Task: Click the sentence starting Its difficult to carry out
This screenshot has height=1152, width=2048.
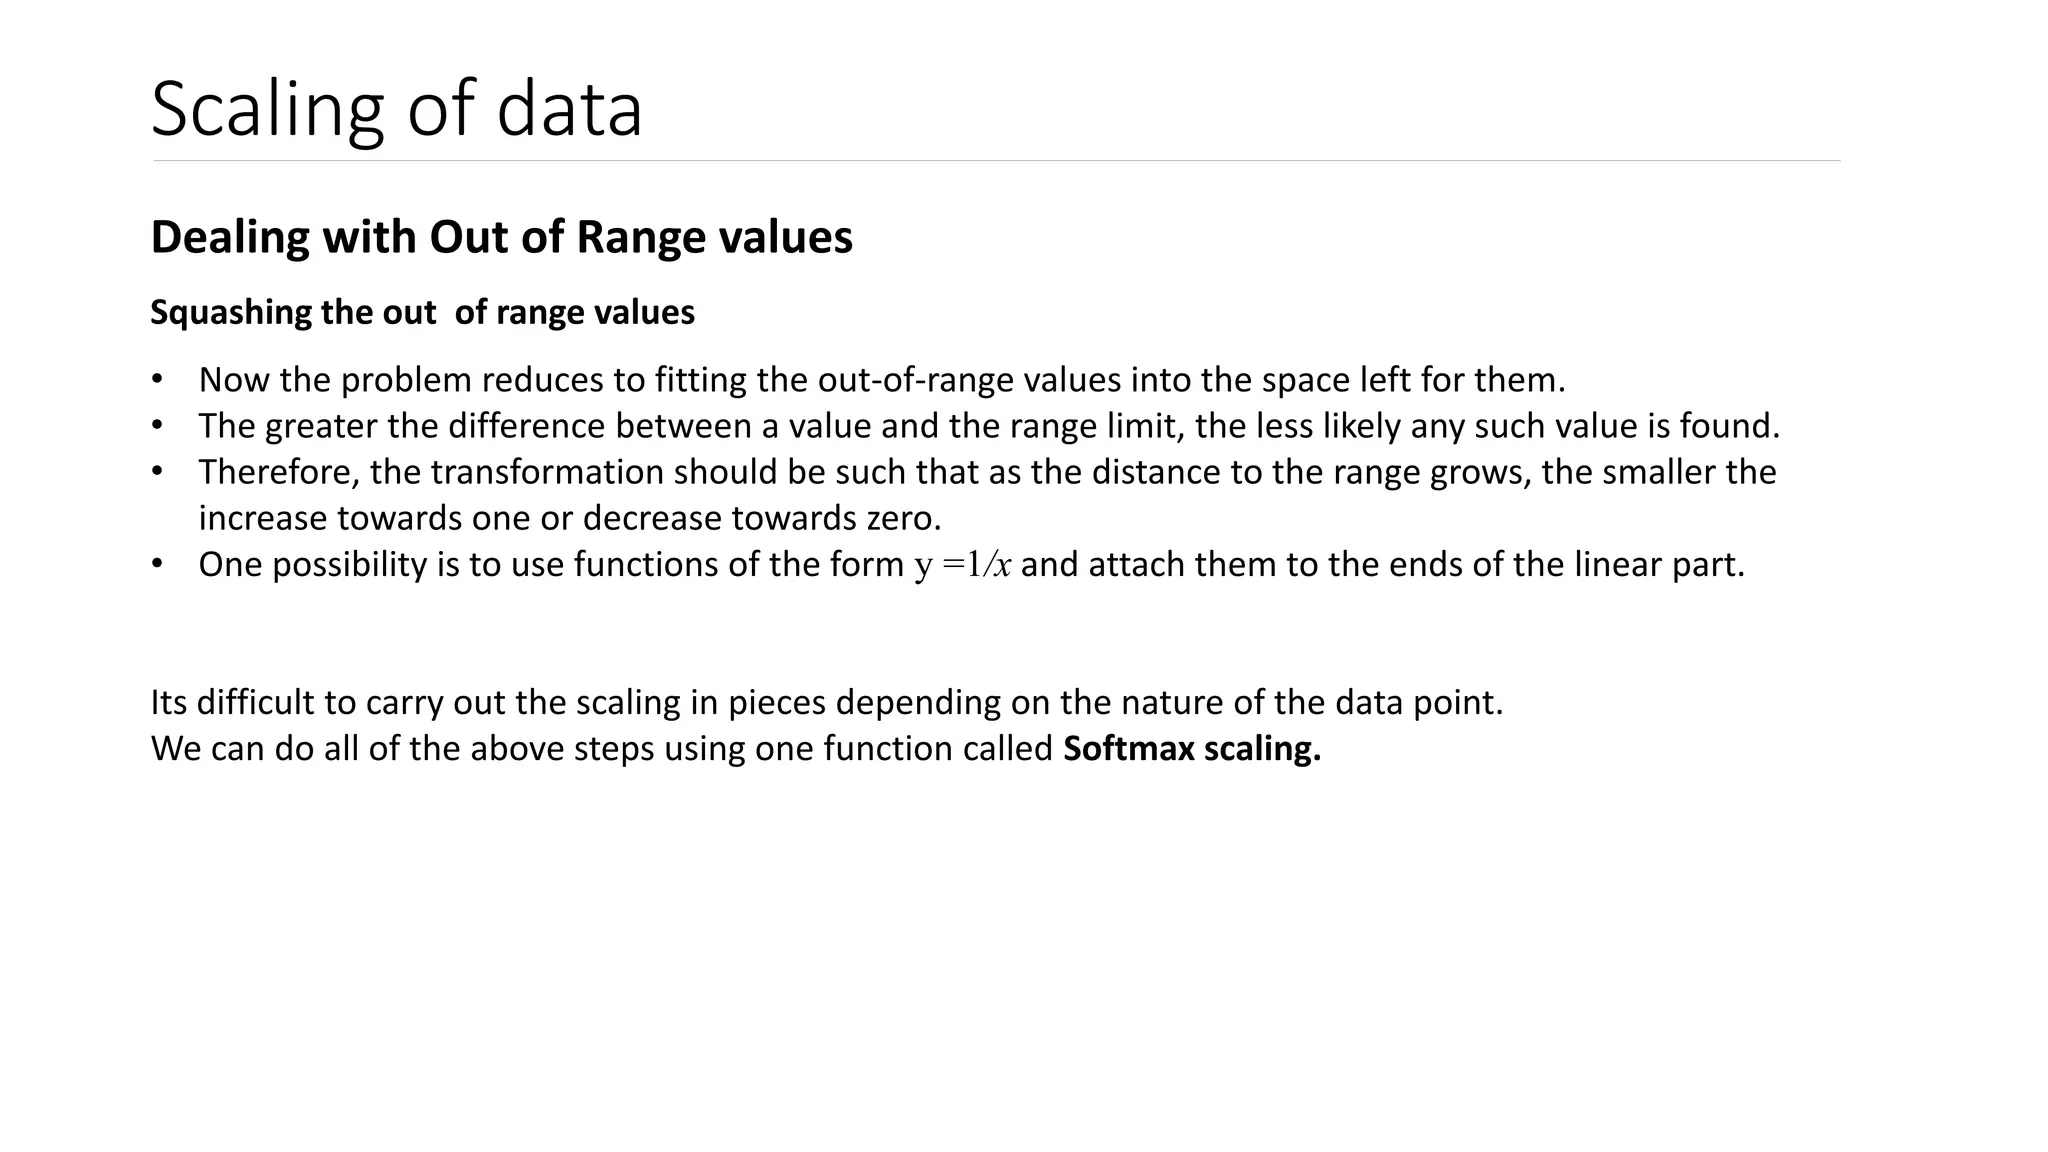Action: coord(827,702)
